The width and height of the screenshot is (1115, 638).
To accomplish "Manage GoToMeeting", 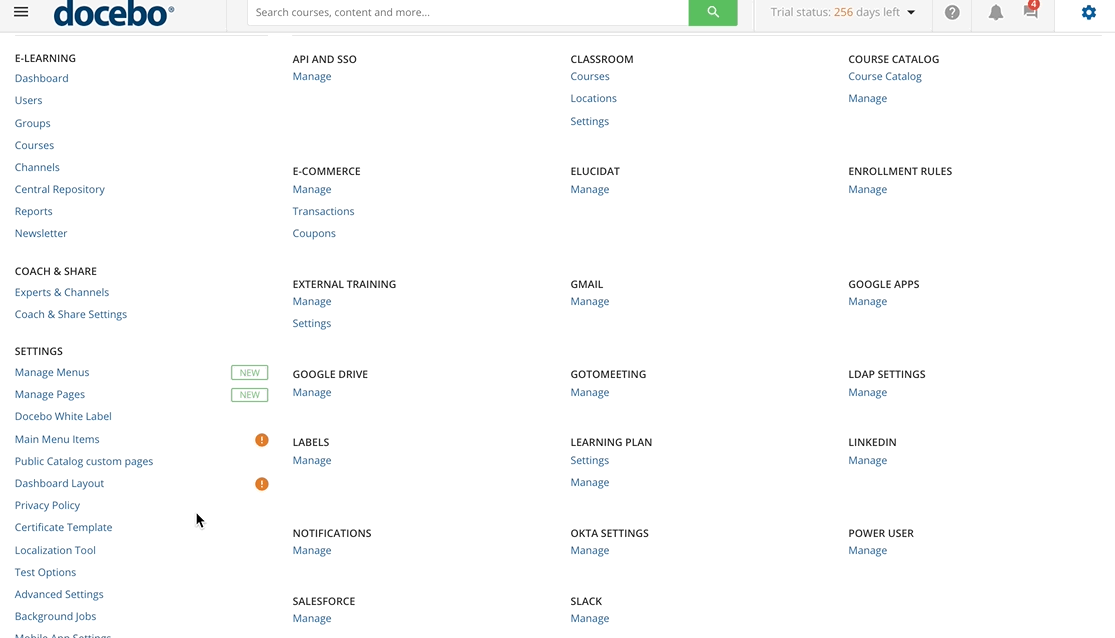I will tap(590, 393).
